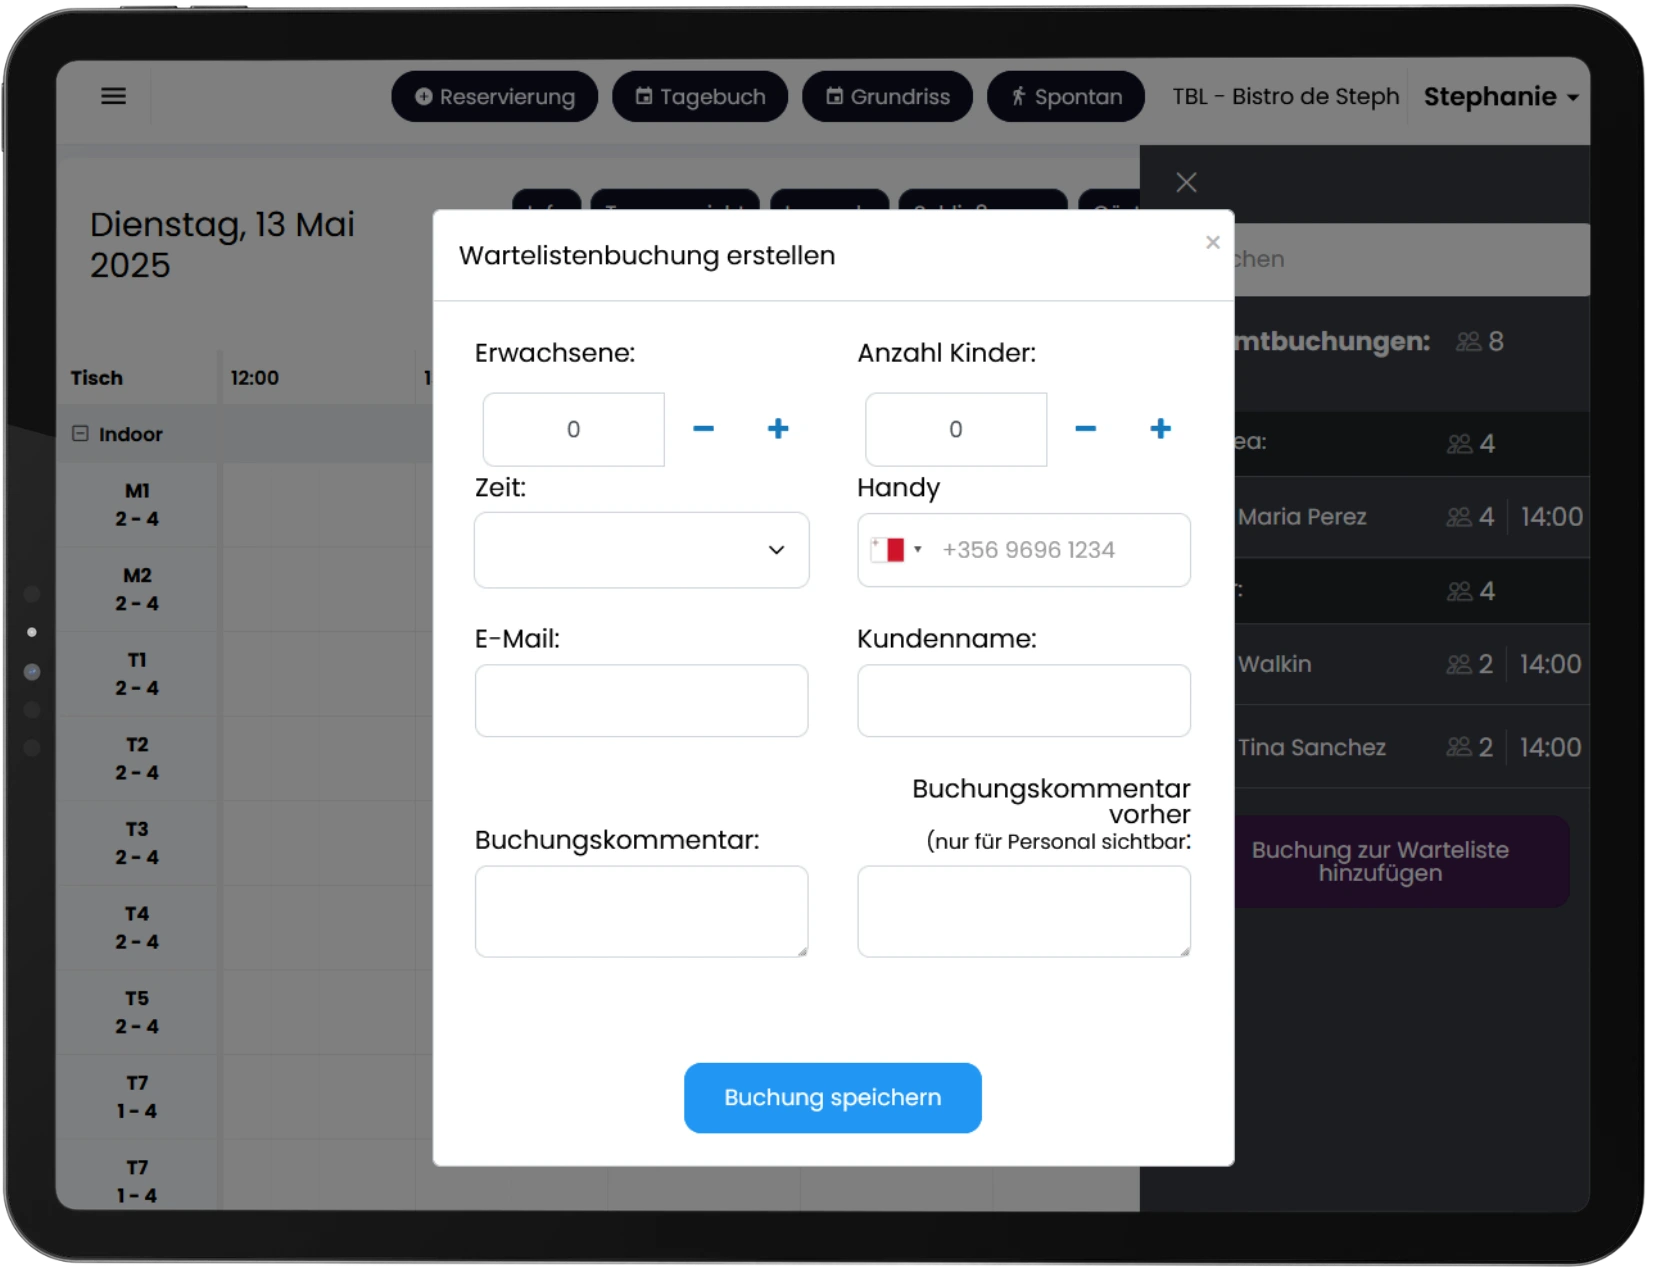The height and width of the screenshot is (1271, 1654).
Task: Open the Tagebuch view
Action: point(700,96)
